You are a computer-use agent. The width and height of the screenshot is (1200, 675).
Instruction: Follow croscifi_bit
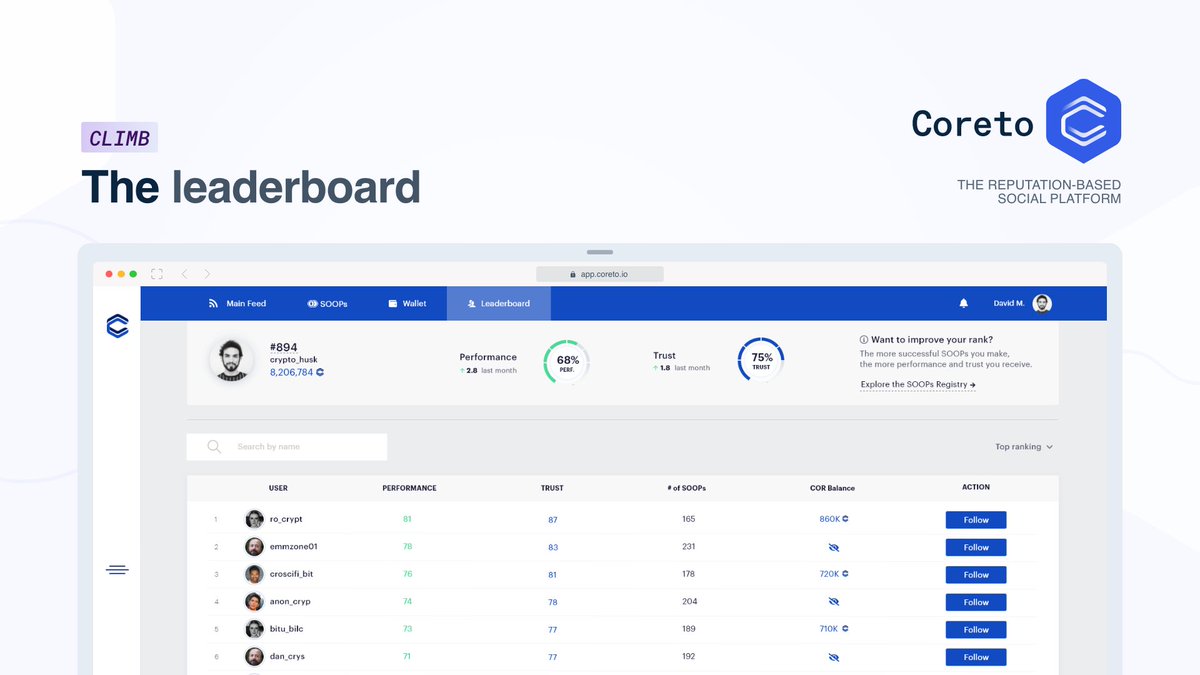tap(976, 575)
